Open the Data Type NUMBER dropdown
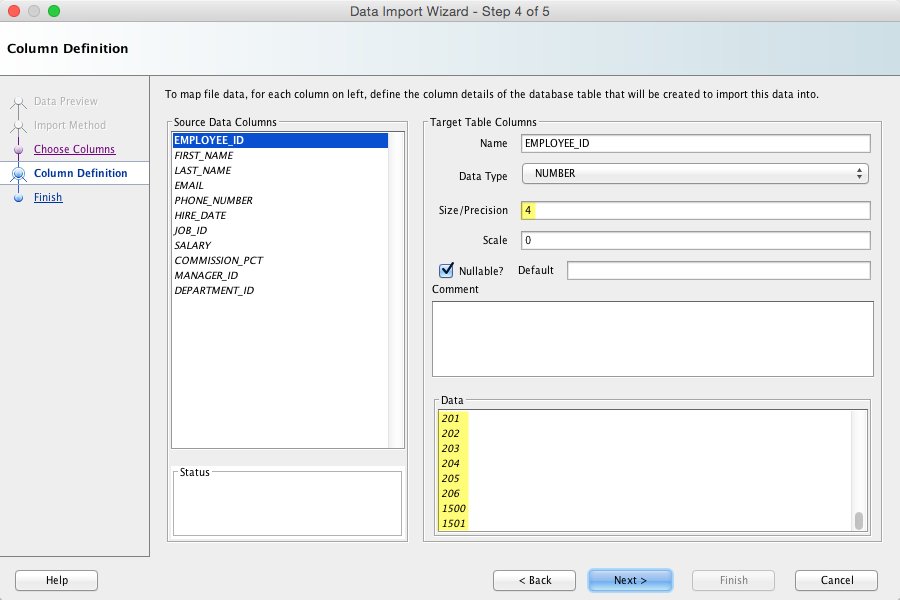900x600 pixels. click(x=695, y=173)
